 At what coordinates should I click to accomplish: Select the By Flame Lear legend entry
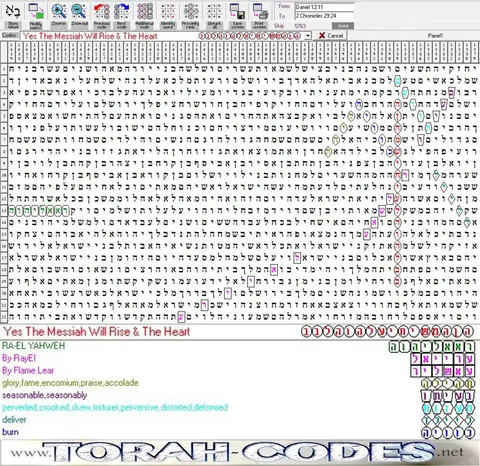coord(28,371)
